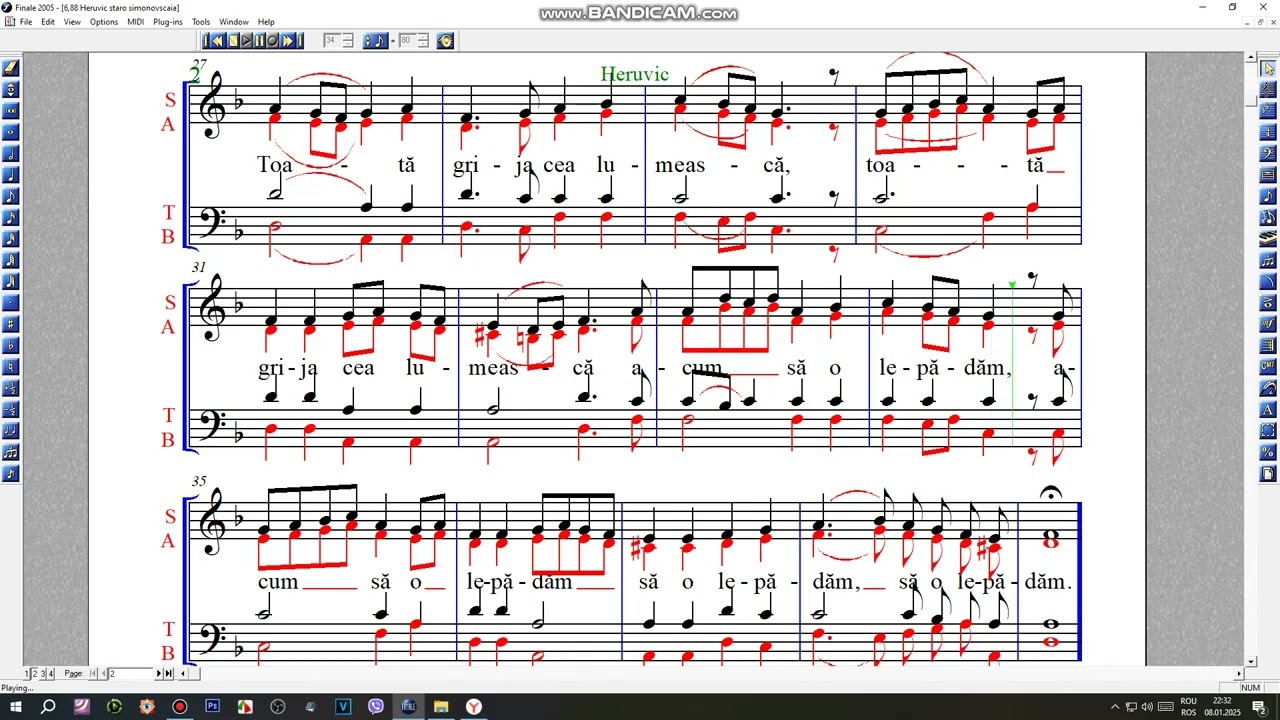The width and height of the screenshot is (1280, 720).
Task: Activate the HyperScribe keyboard tool
Action: 1268,239
